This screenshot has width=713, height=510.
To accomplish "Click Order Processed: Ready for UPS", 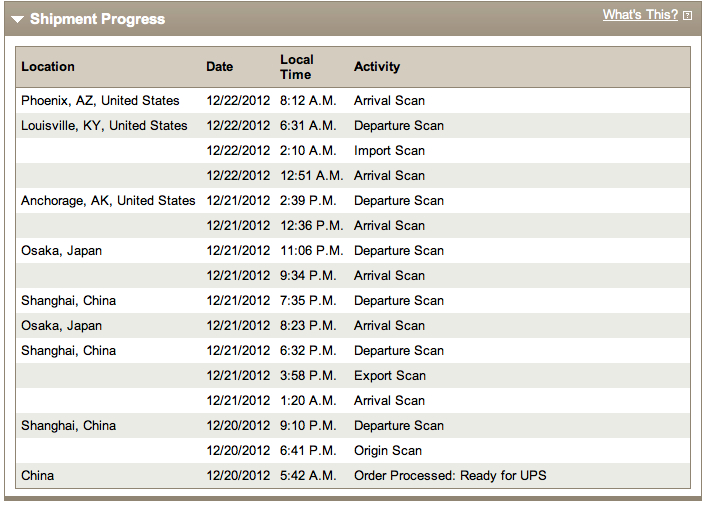I will coord(450,476).
